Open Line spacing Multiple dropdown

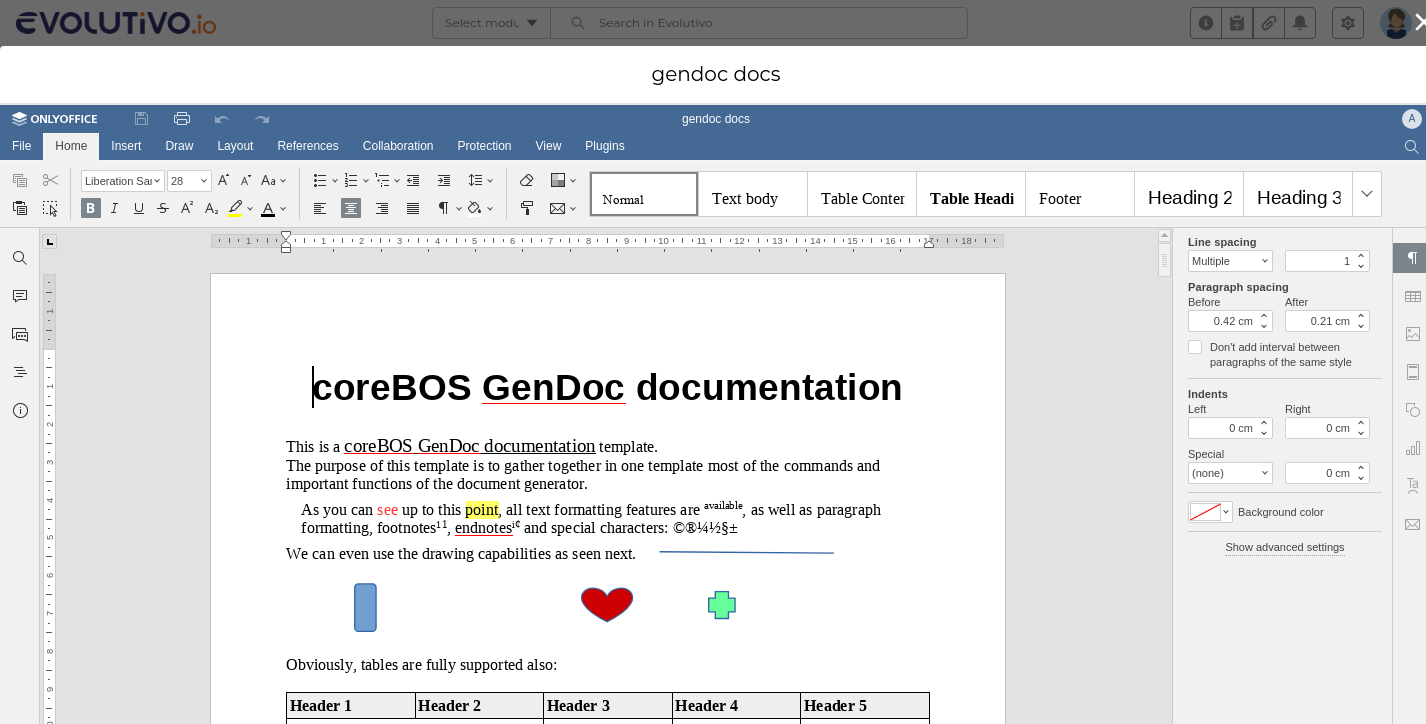point(1230,261)
